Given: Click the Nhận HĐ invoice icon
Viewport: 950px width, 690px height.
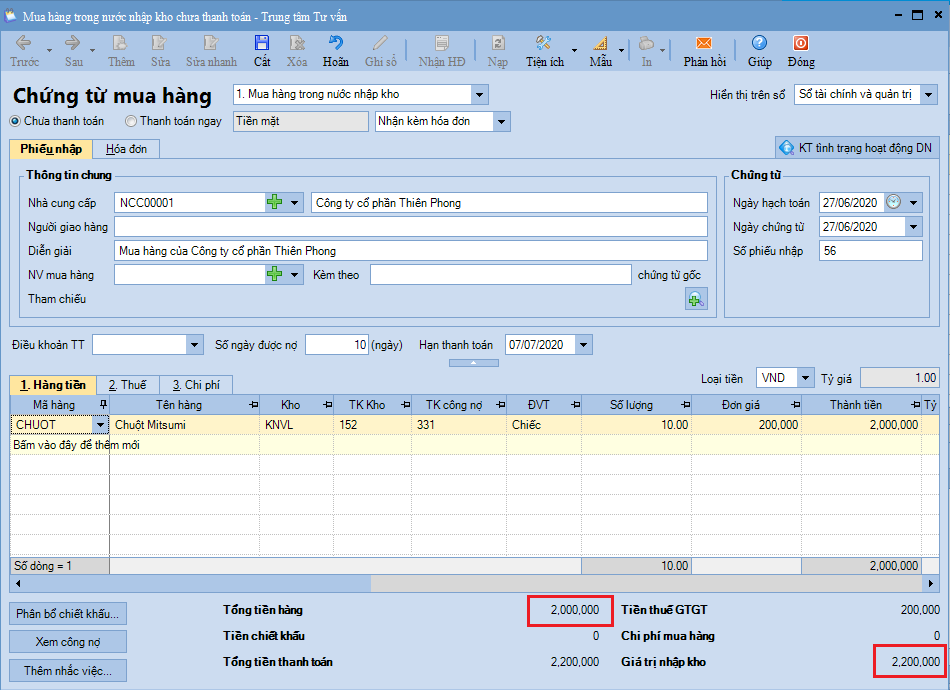Looking at the screenshot, I should coord(442,43).
